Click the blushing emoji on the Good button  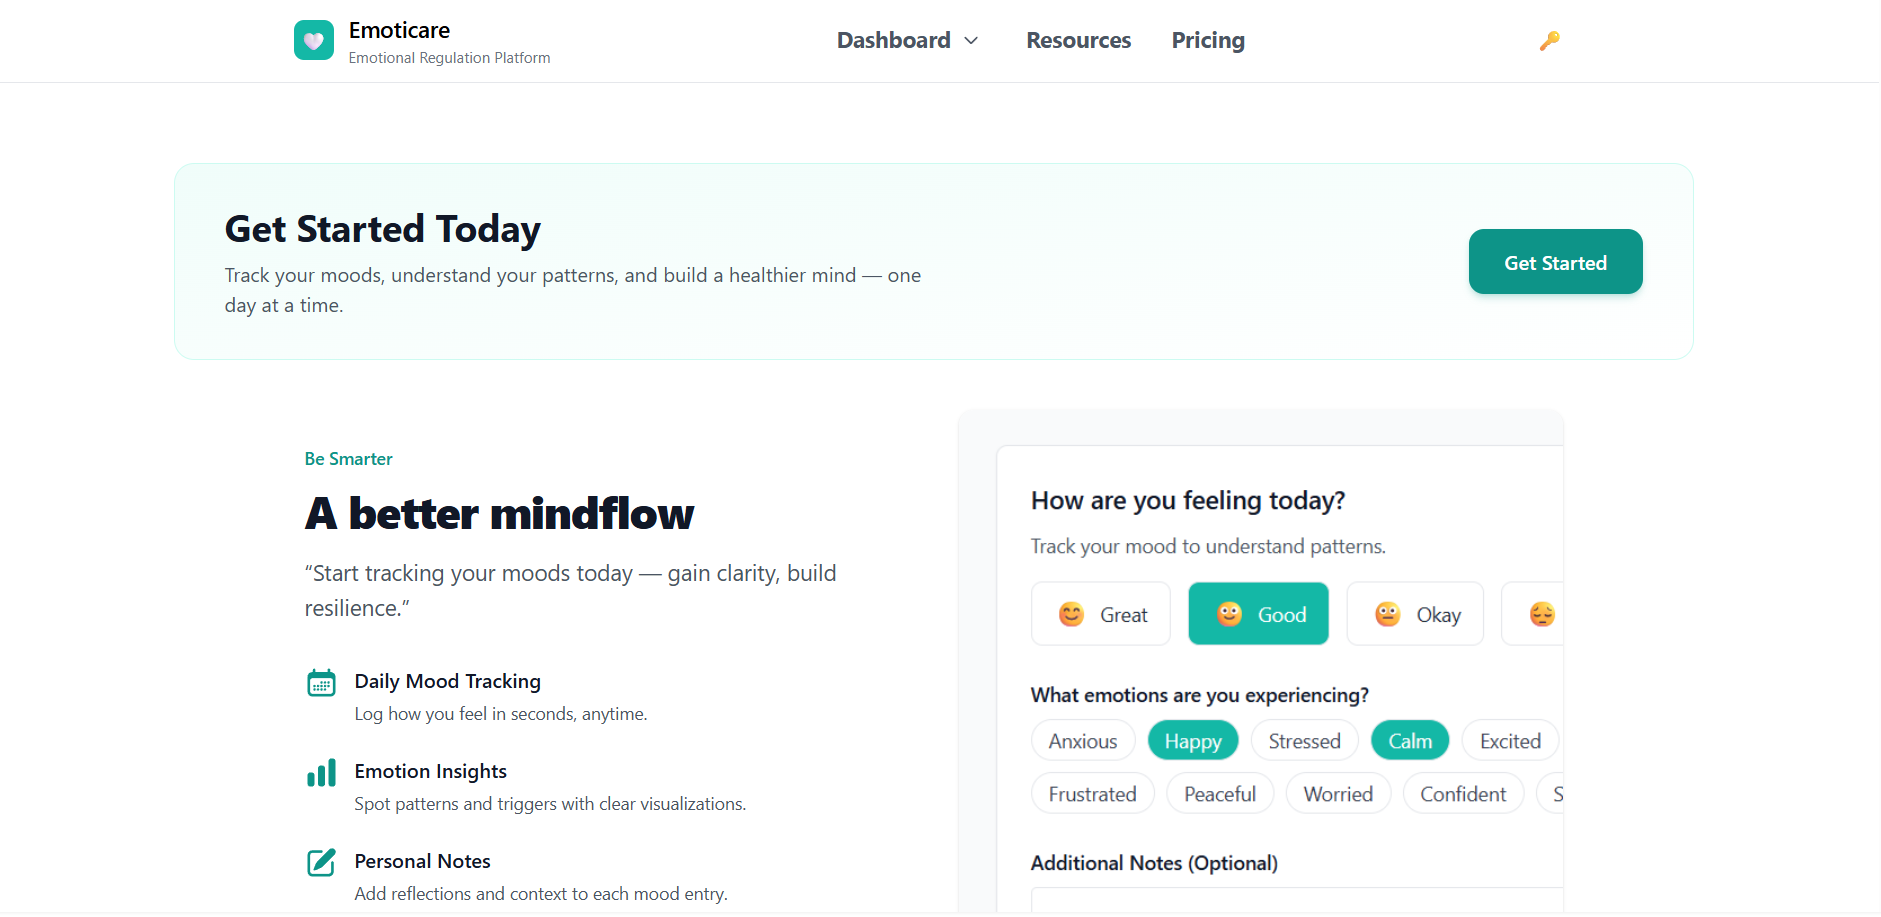[1228, 614]
